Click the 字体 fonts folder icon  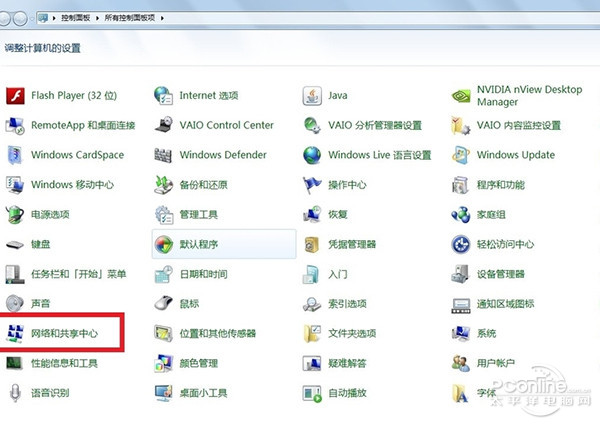(461, 393)
